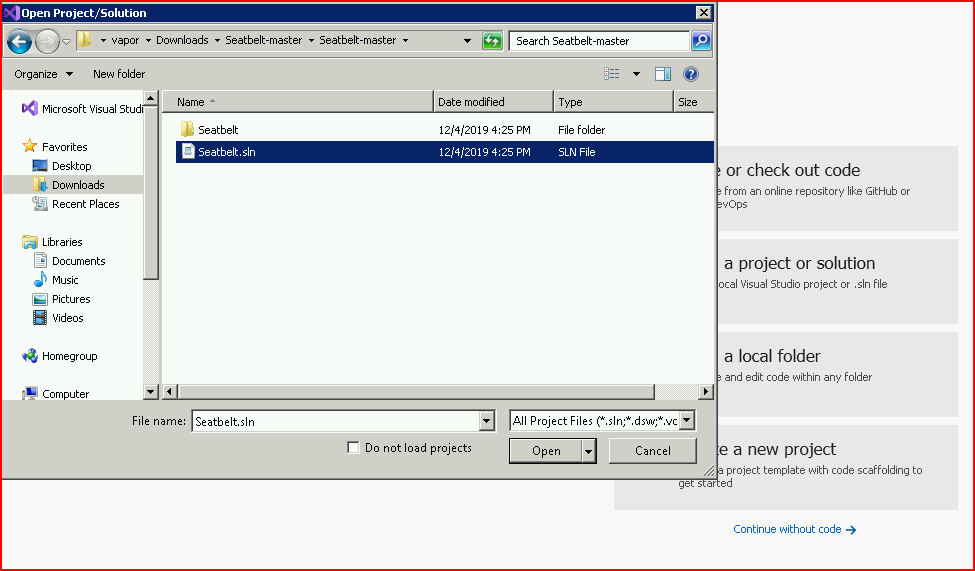Click the new project card in Visual Studio
This screenshot has width=975, height=571.
pos(838,467)
